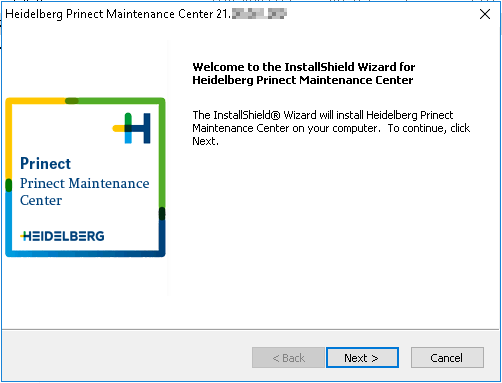Click the bold Prinect heading in the banner
This screenshot has height=383, width=502.
click(46, 164)
